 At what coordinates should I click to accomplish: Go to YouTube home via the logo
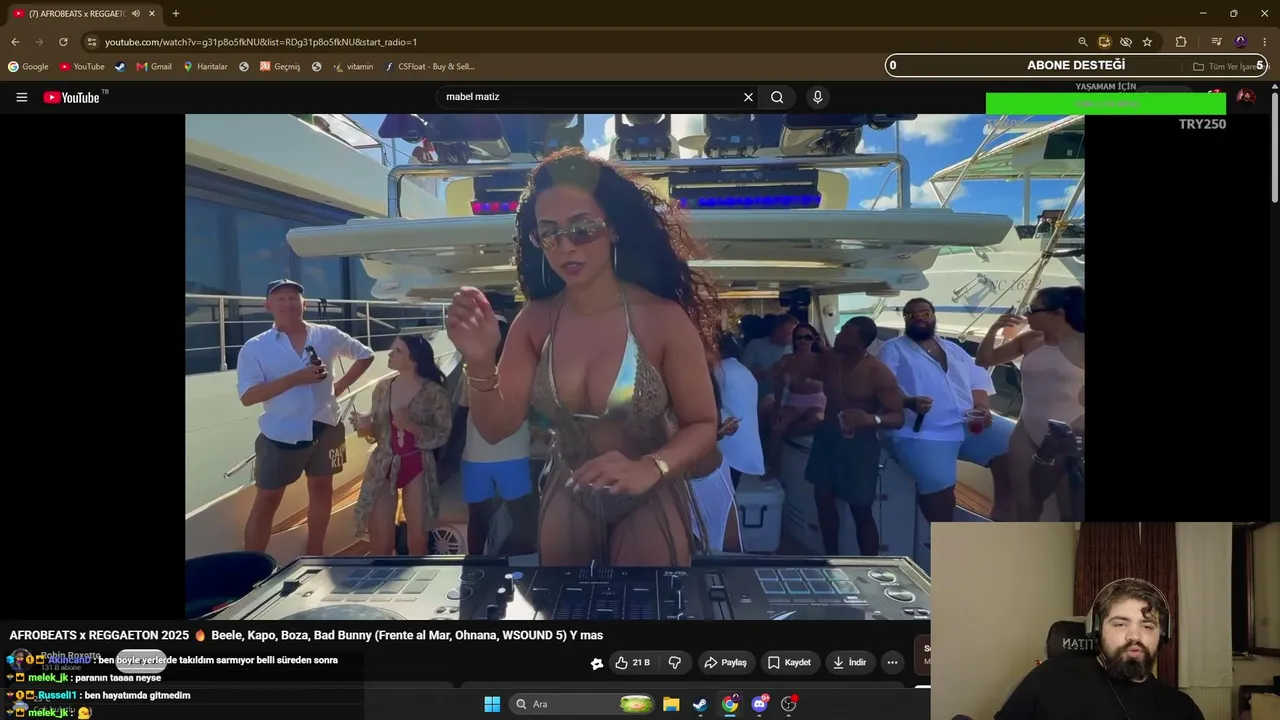click(x=72, y=97)
